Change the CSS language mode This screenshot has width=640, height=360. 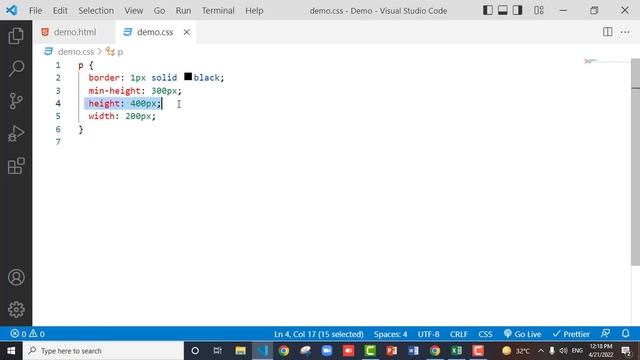[x=485, y=334]
